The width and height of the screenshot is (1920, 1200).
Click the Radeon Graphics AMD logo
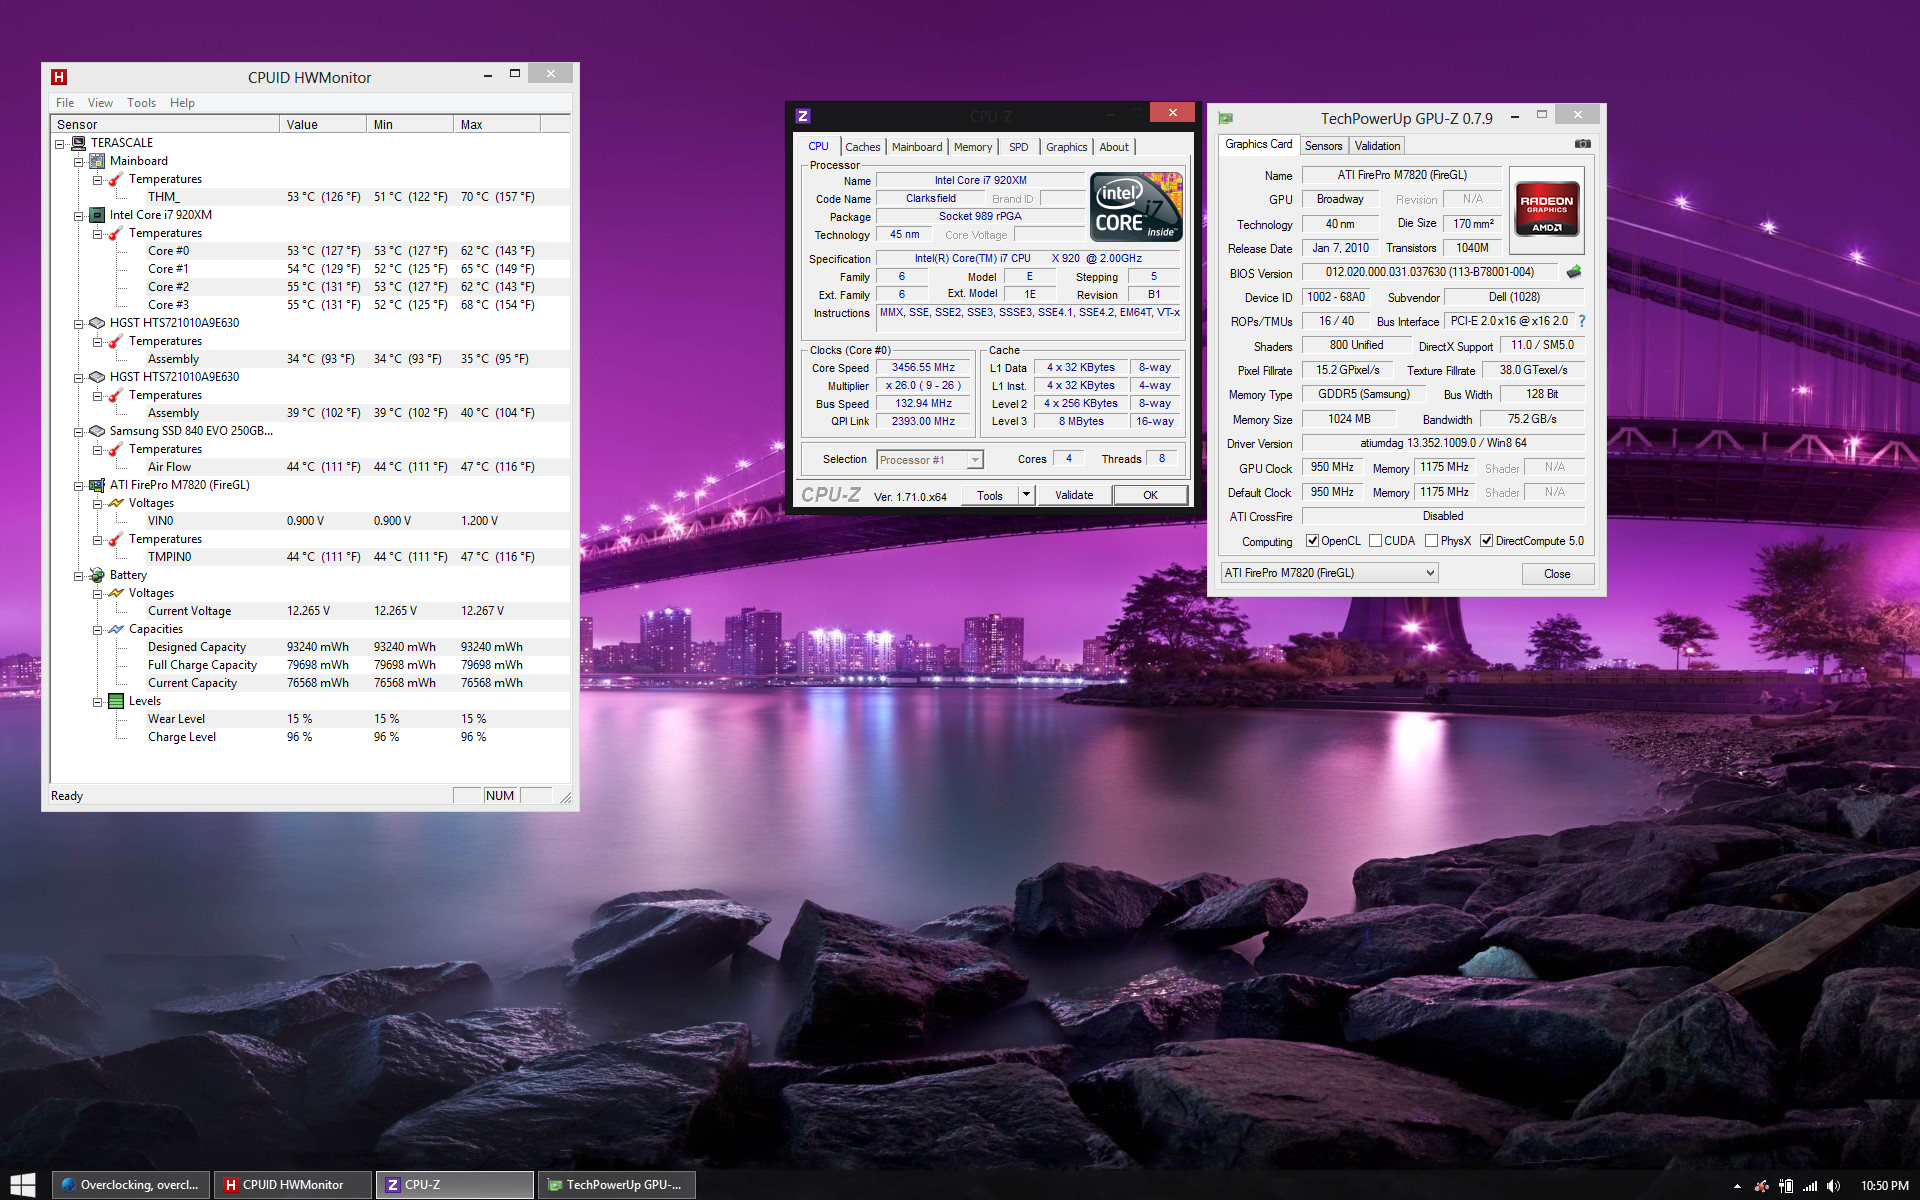(x=1547, y=208)
